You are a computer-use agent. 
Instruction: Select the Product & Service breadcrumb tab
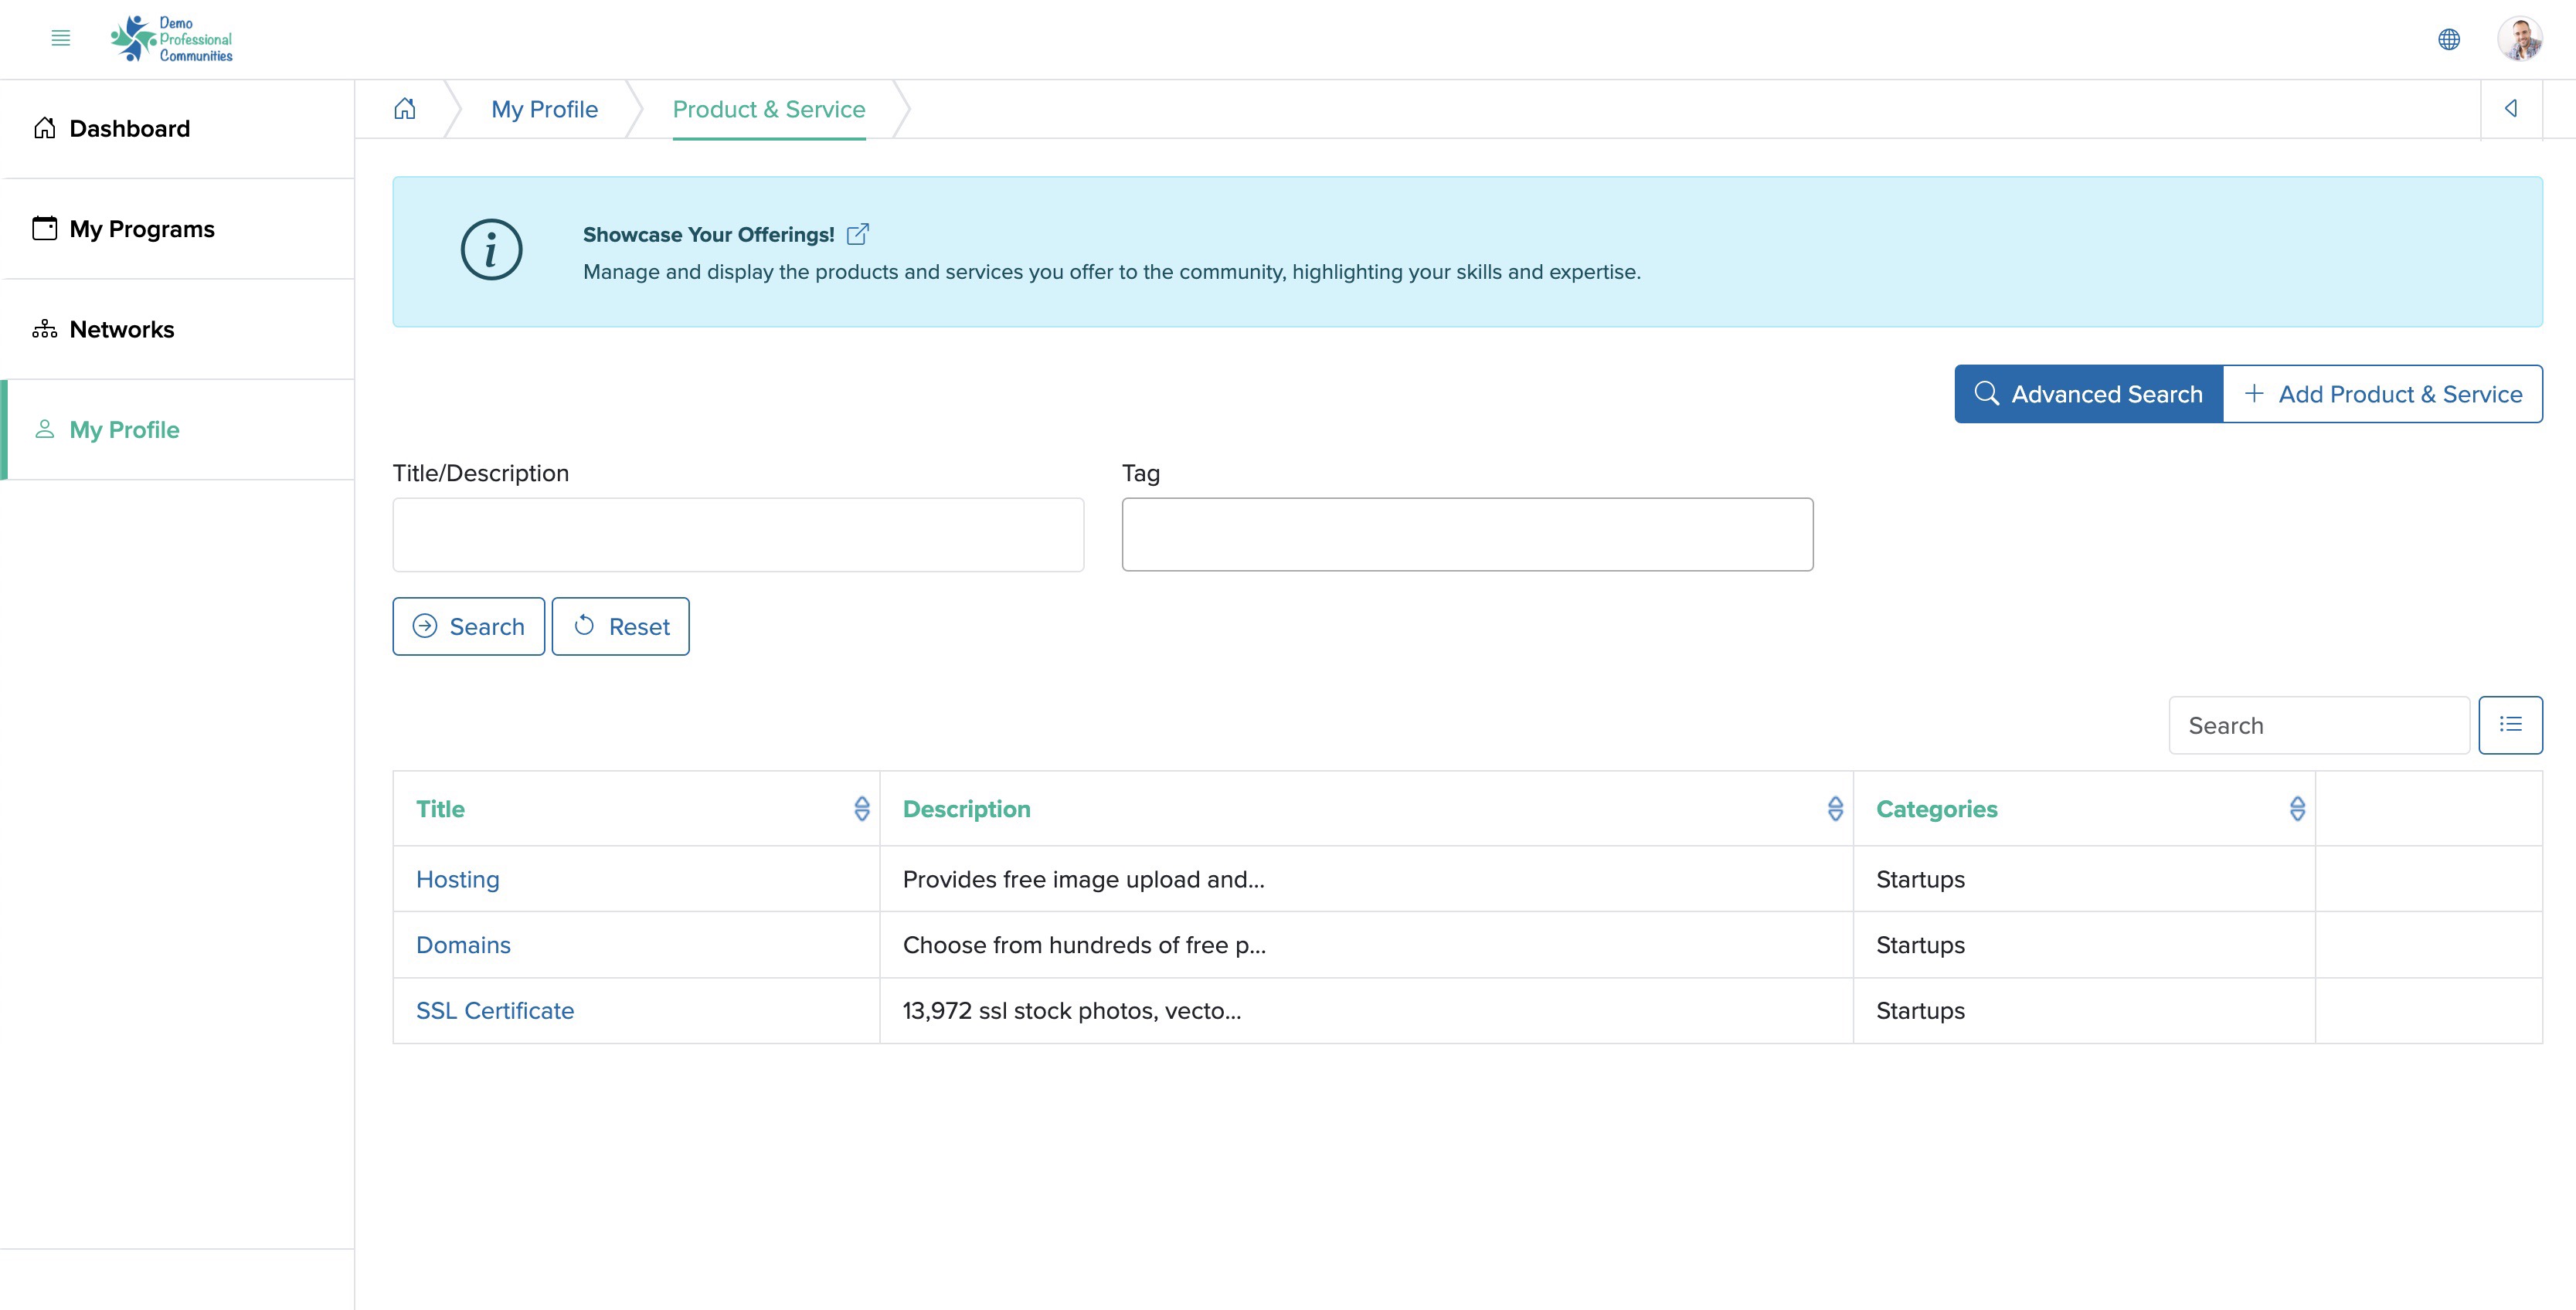[768, 109]
